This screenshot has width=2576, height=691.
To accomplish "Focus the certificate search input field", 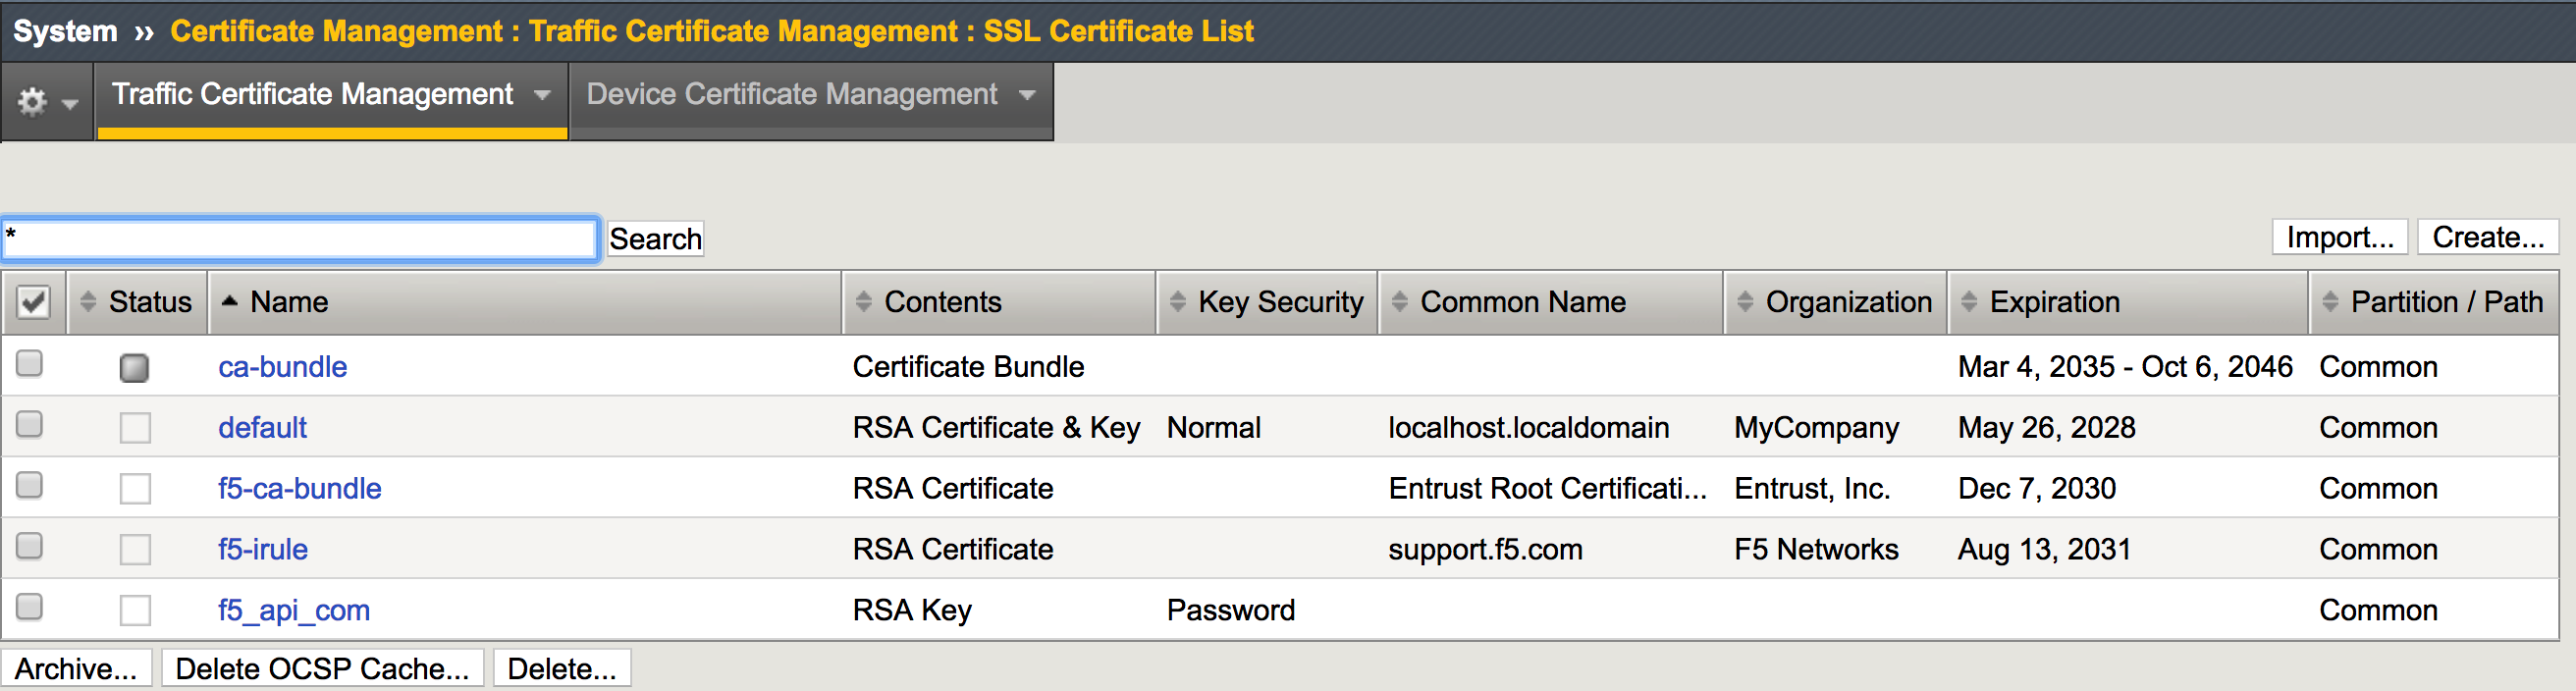I will tap(299, 239).
